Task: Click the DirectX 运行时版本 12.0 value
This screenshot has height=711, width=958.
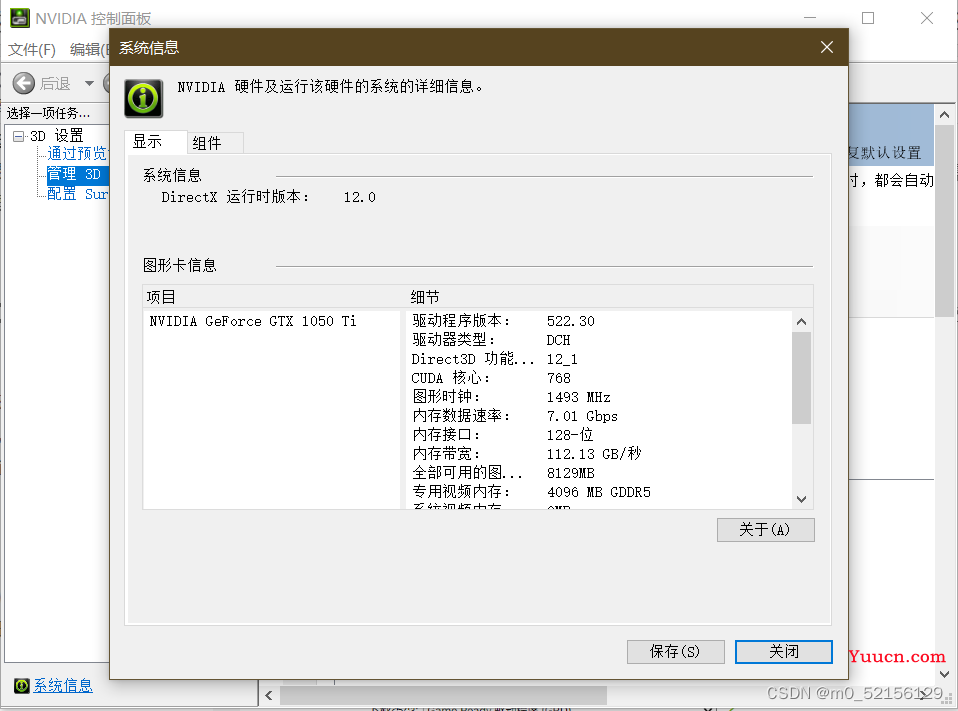Action: pos(359,197)
